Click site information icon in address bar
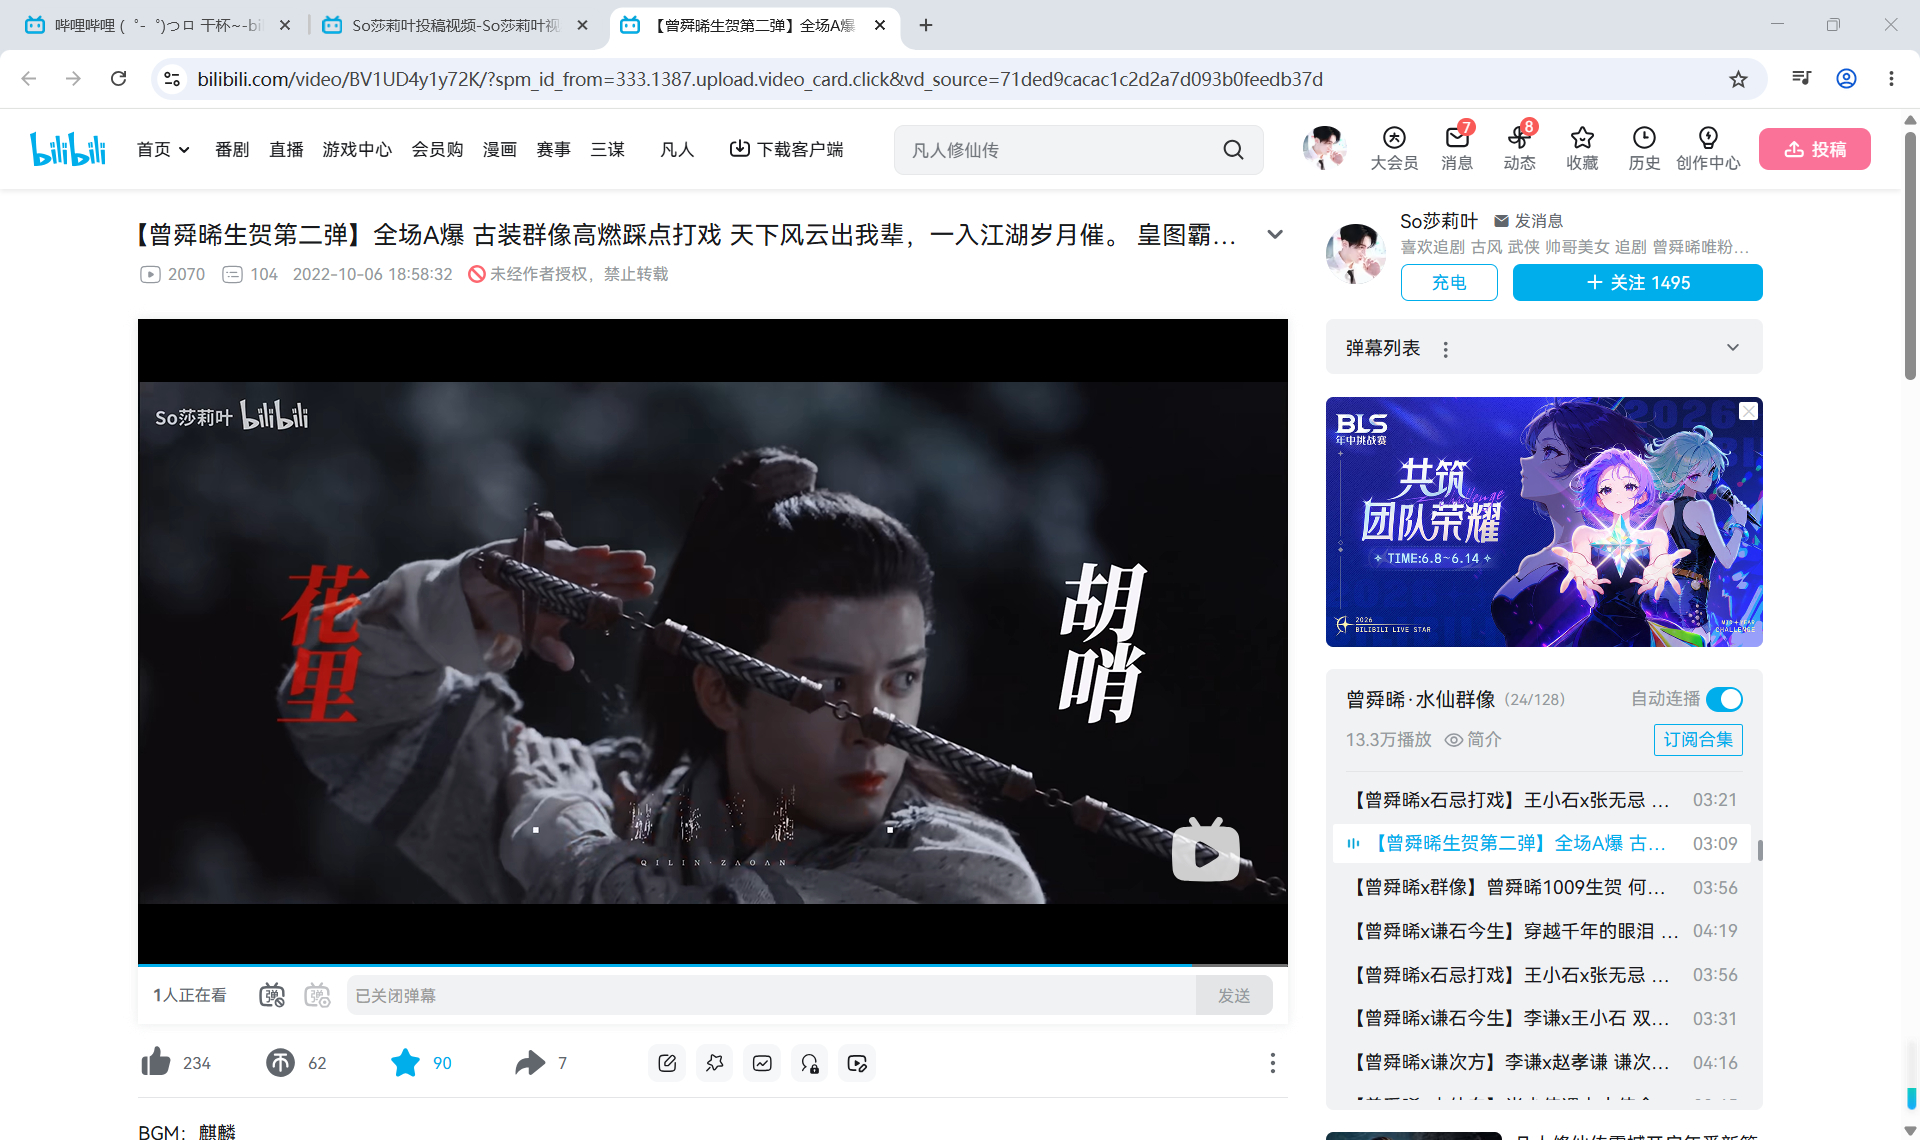This screenshot has height=1140, width=1920. coord(172,79)
